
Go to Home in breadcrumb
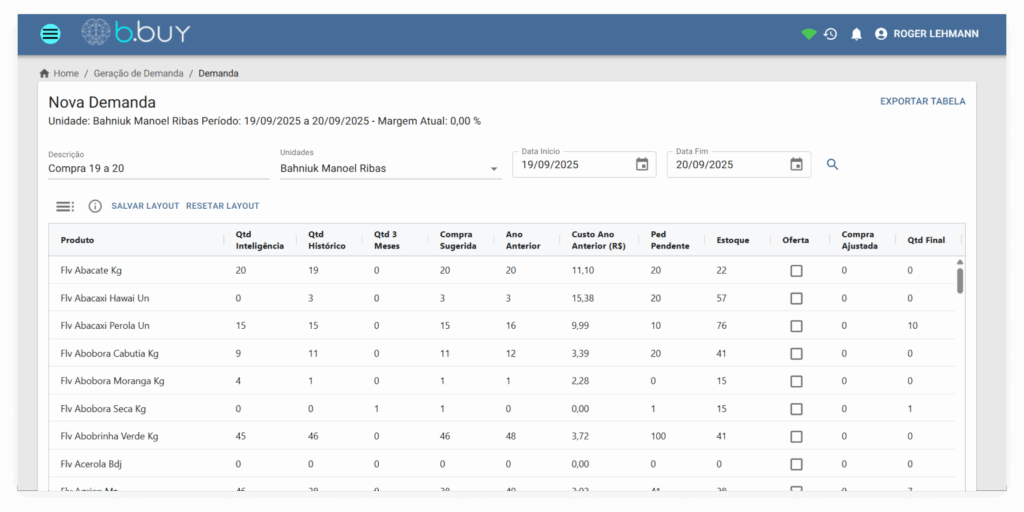tap(65, 73)
